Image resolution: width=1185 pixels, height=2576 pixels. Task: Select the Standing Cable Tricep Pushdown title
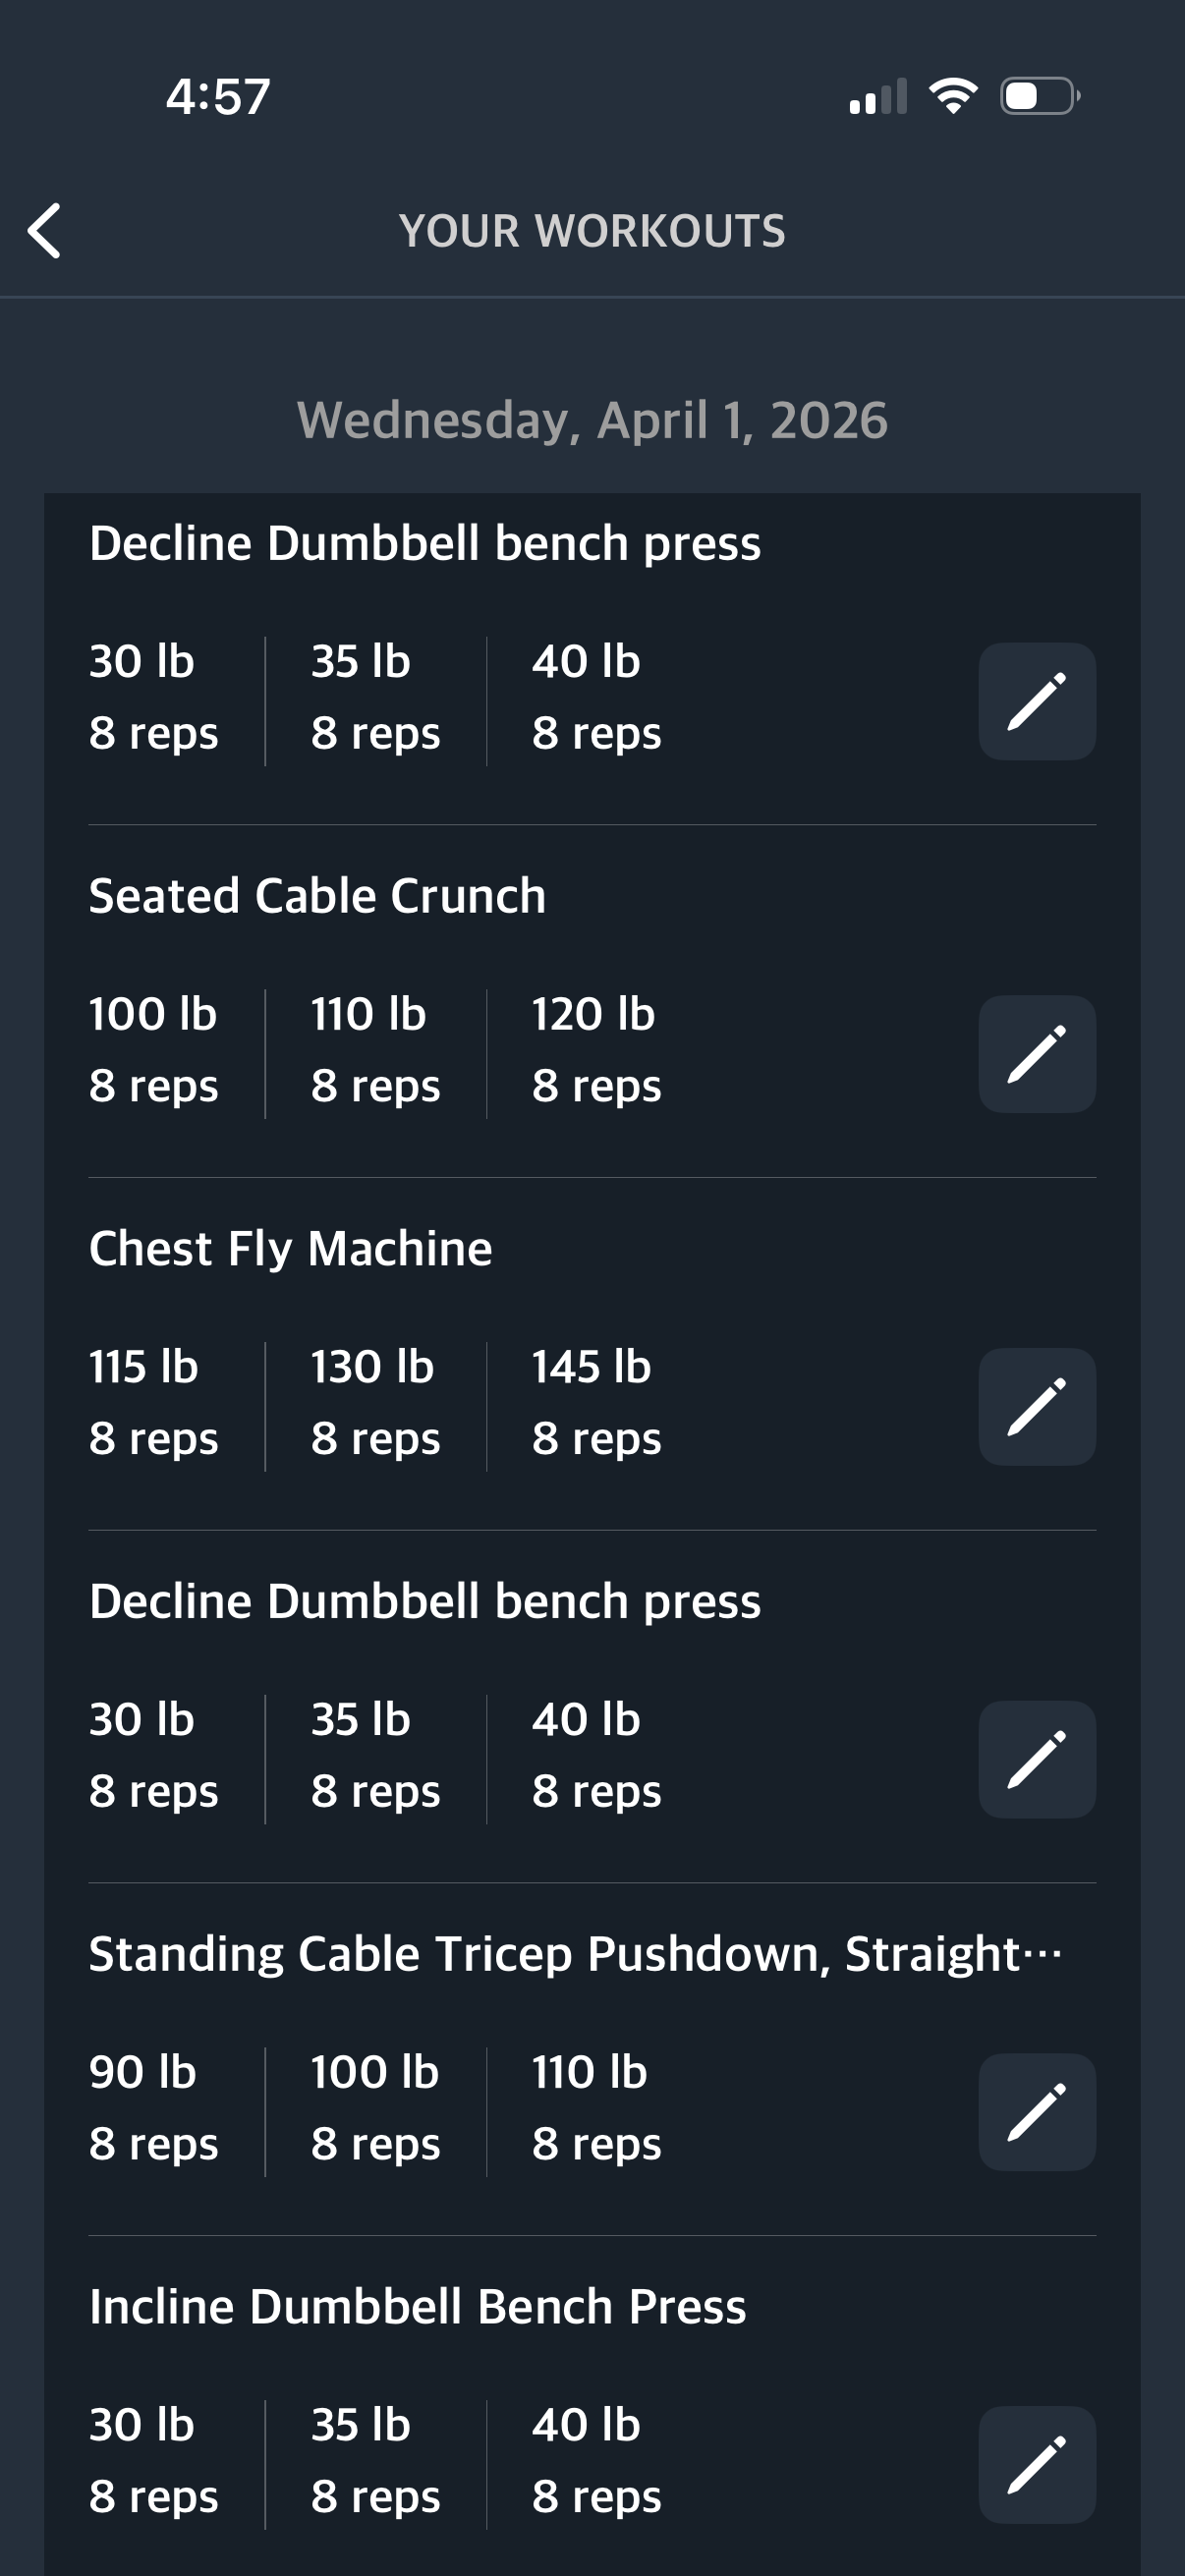click(x=574, y=1954)
